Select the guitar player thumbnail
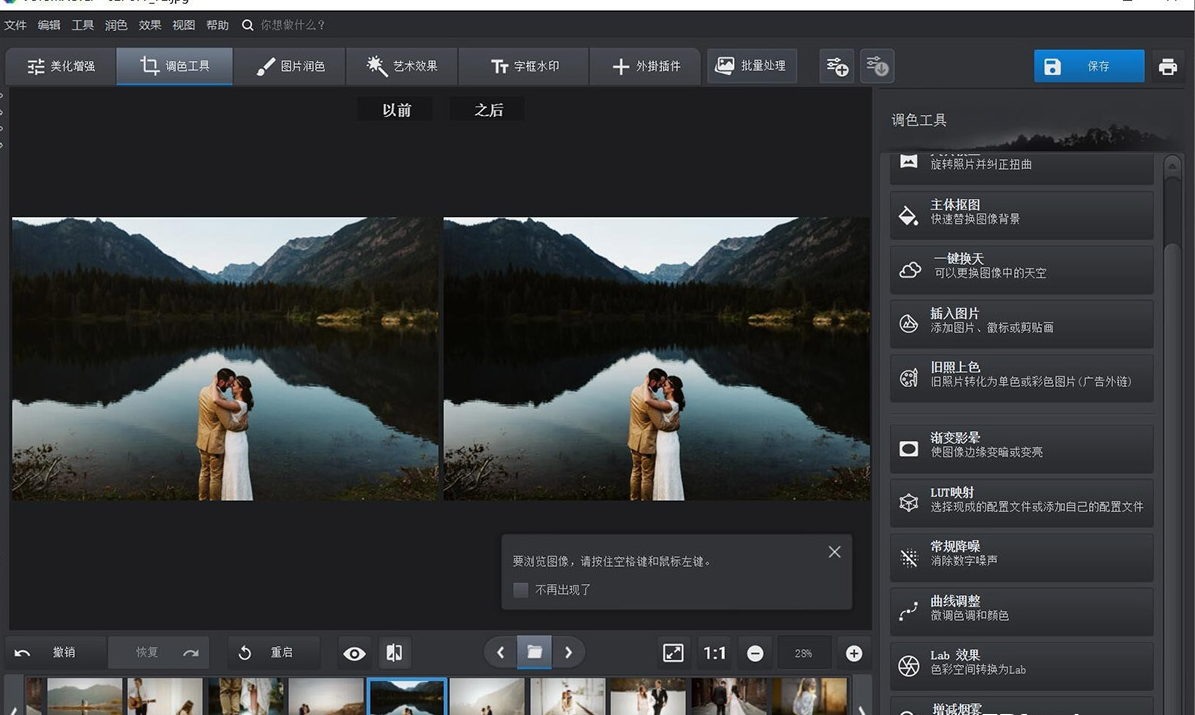 (x=165, y=697)
